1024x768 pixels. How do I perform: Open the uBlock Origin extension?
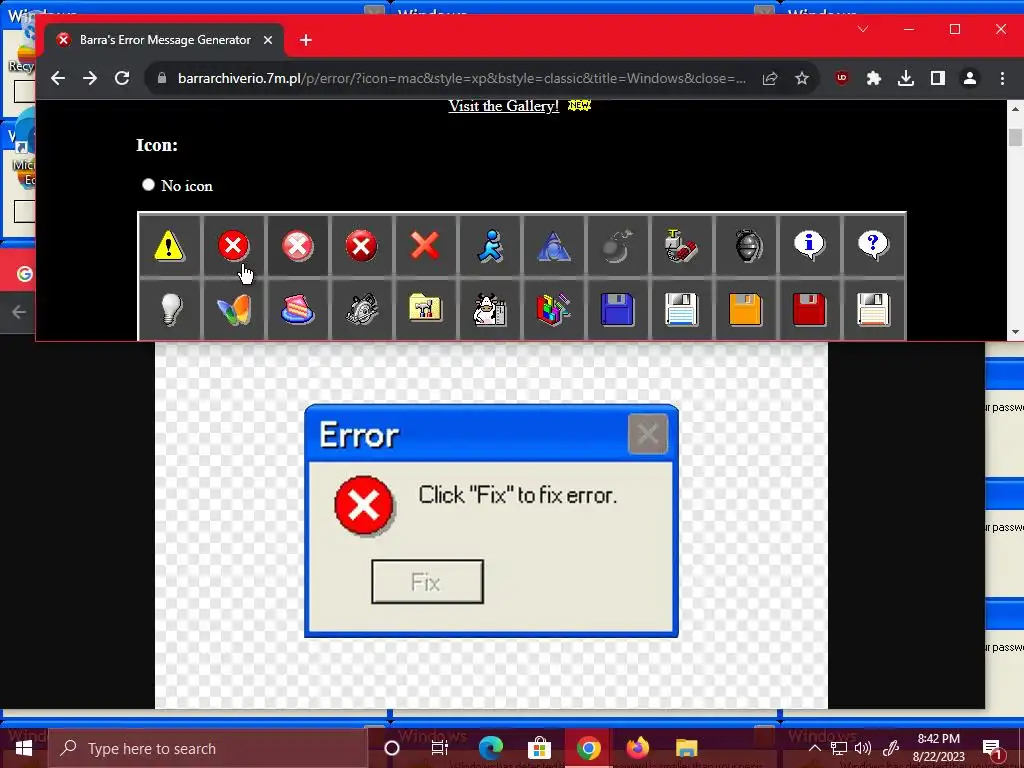tap(842, 78)
